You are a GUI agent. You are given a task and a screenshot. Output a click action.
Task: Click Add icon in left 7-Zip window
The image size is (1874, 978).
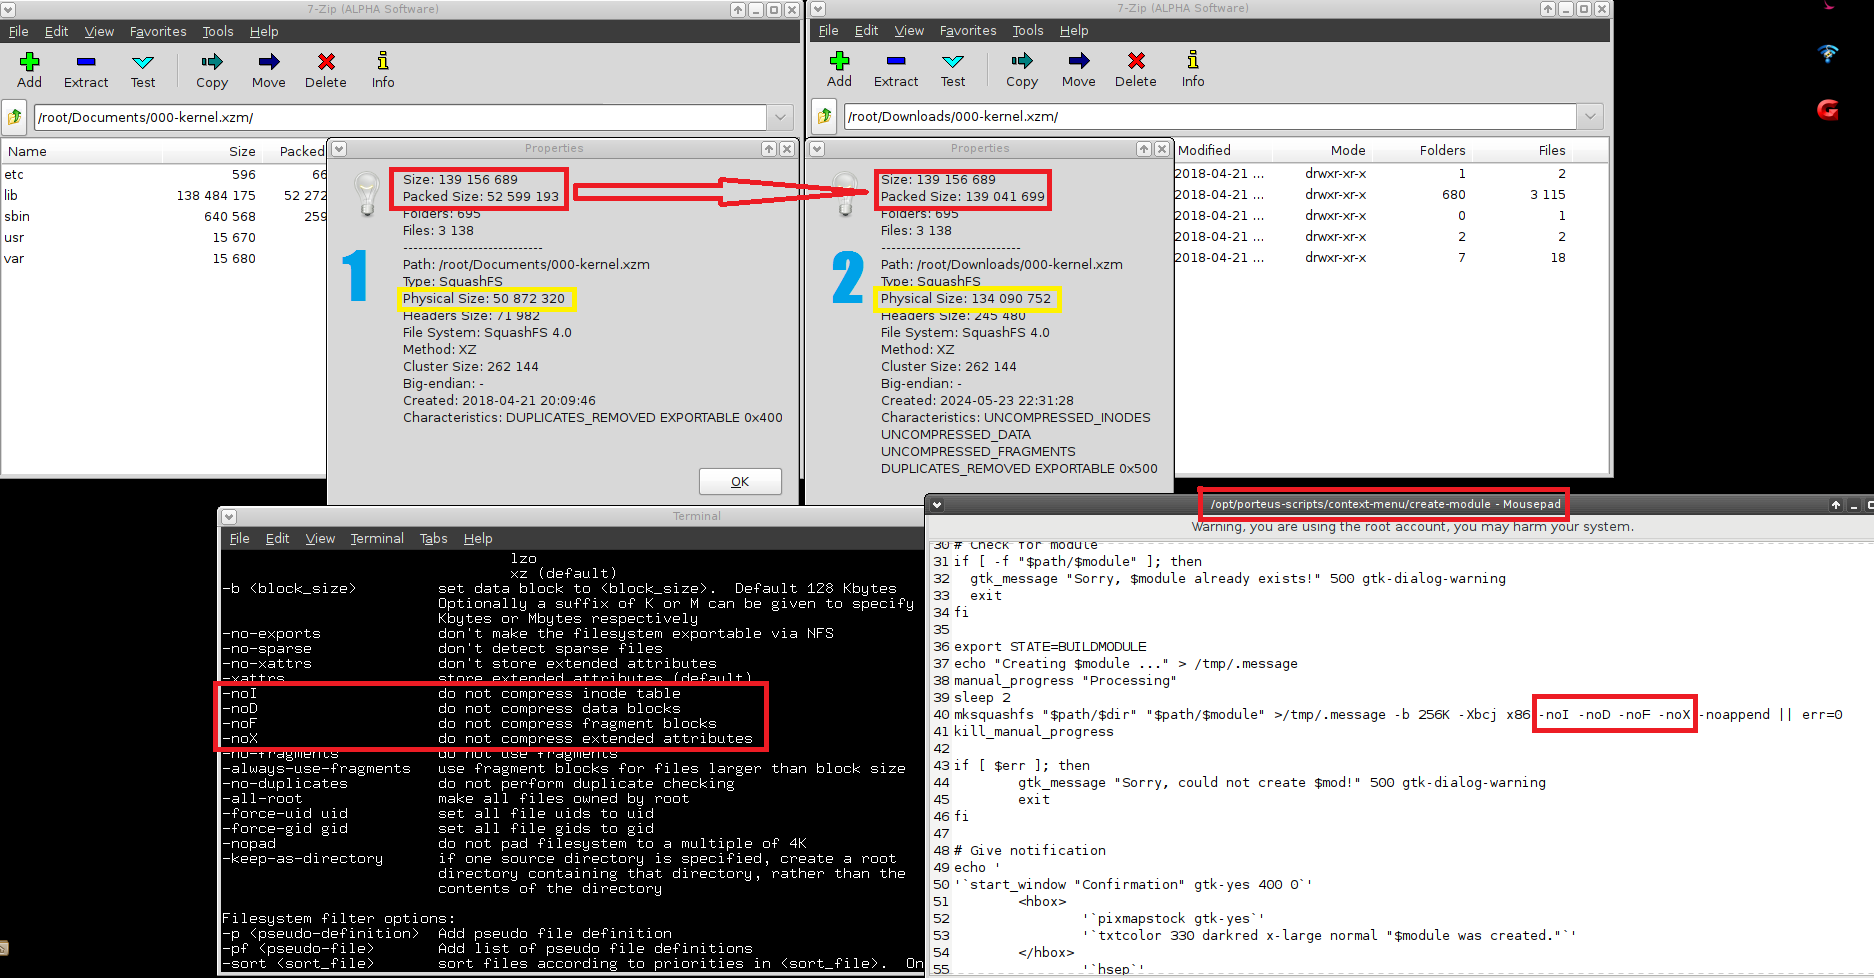coord(29,62)
